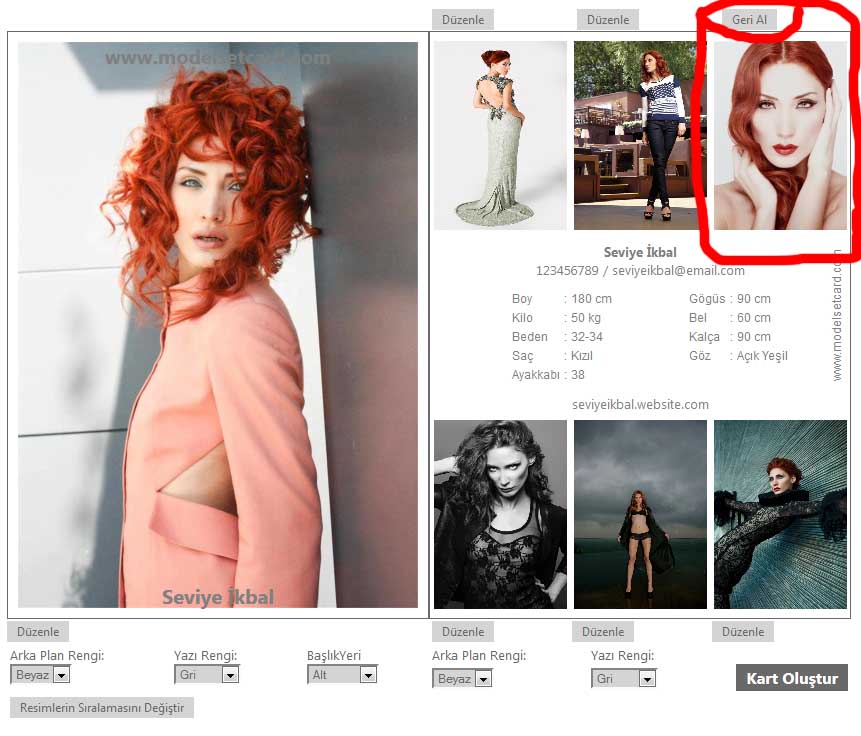861x736 pixels.
Task: Click Düzenle above the striped sweater photo
Action: click(x=608, y=20)
